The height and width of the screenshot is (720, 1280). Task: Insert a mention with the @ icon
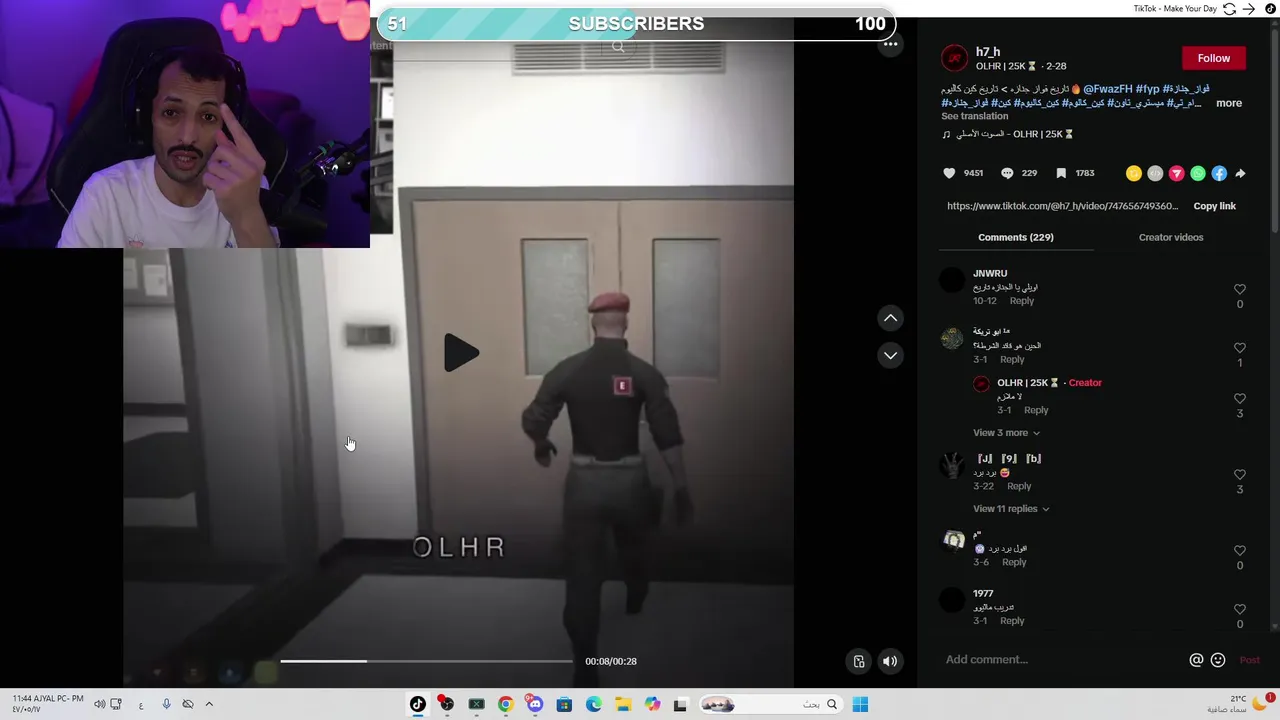point(1196,660)
